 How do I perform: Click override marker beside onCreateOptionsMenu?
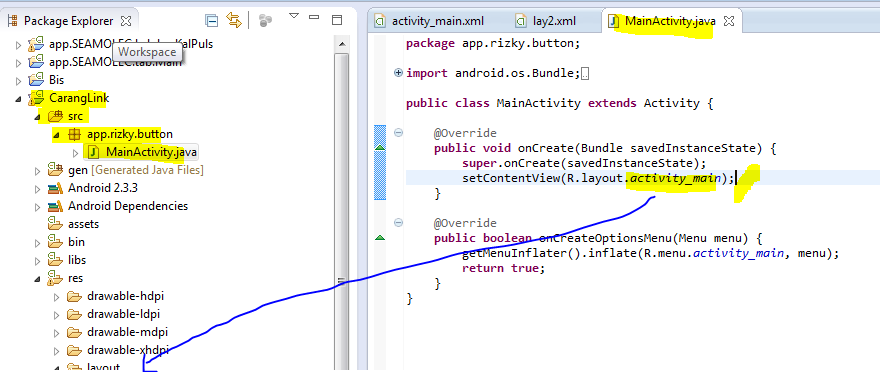pyautogui.click(x=380, y=238)
